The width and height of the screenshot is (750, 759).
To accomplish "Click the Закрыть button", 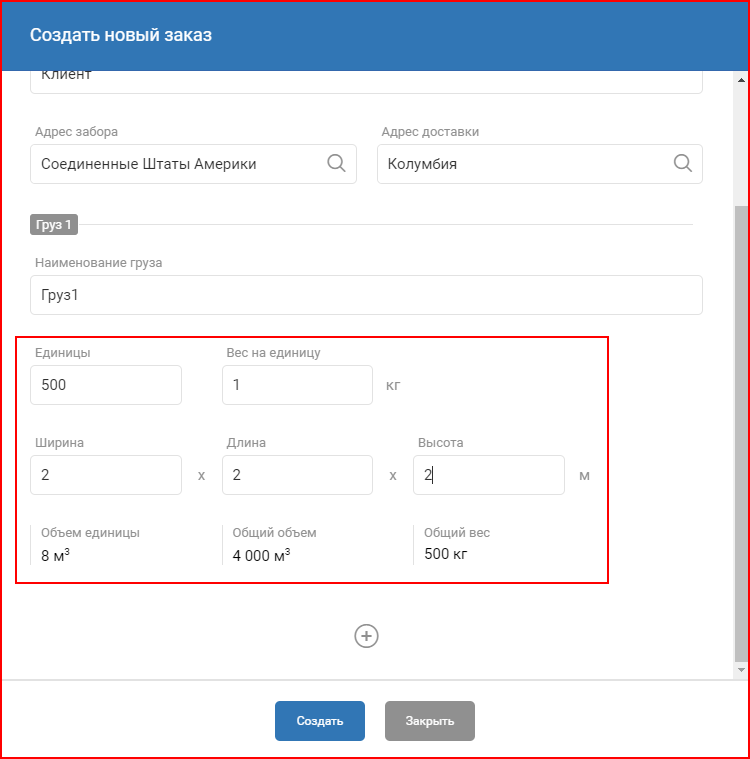I will click(429, 720).
